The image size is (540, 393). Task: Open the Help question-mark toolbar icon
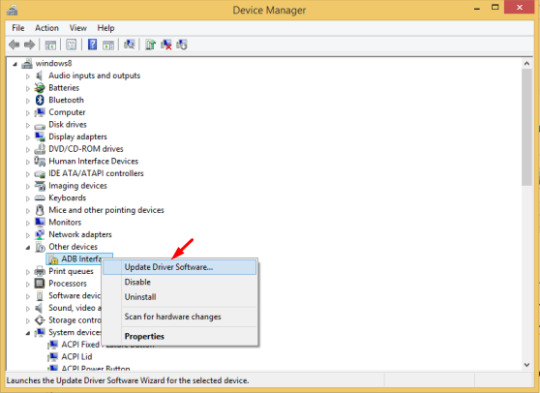[x=92, y=44]
